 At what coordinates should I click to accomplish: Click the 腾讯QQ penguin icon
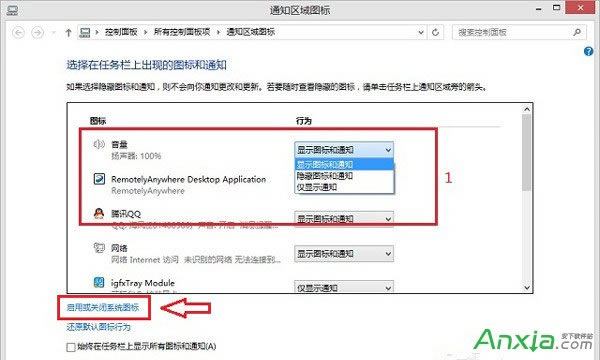pos(99,213)
